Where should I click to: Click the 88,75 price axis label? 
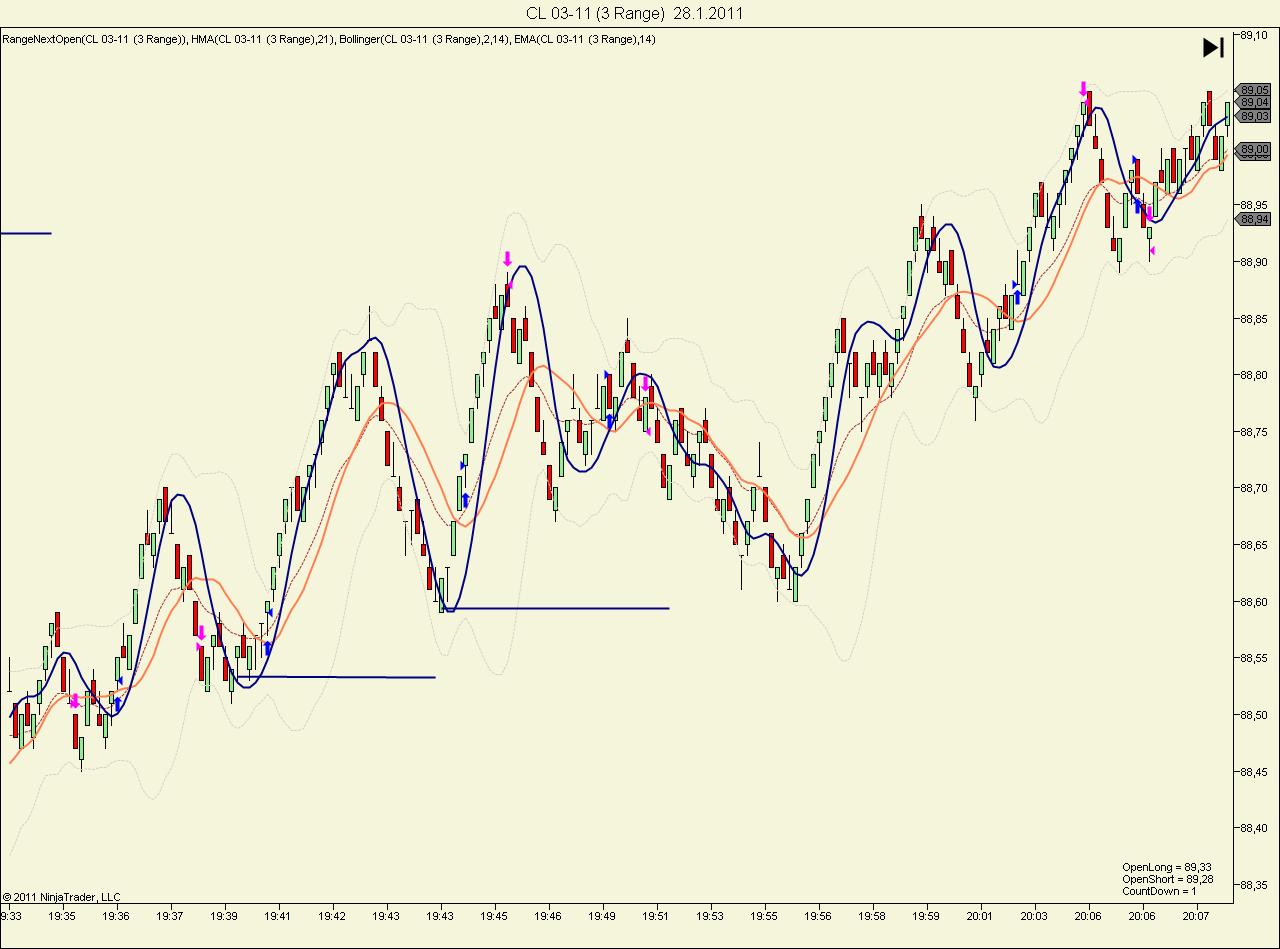(1254, 432)
